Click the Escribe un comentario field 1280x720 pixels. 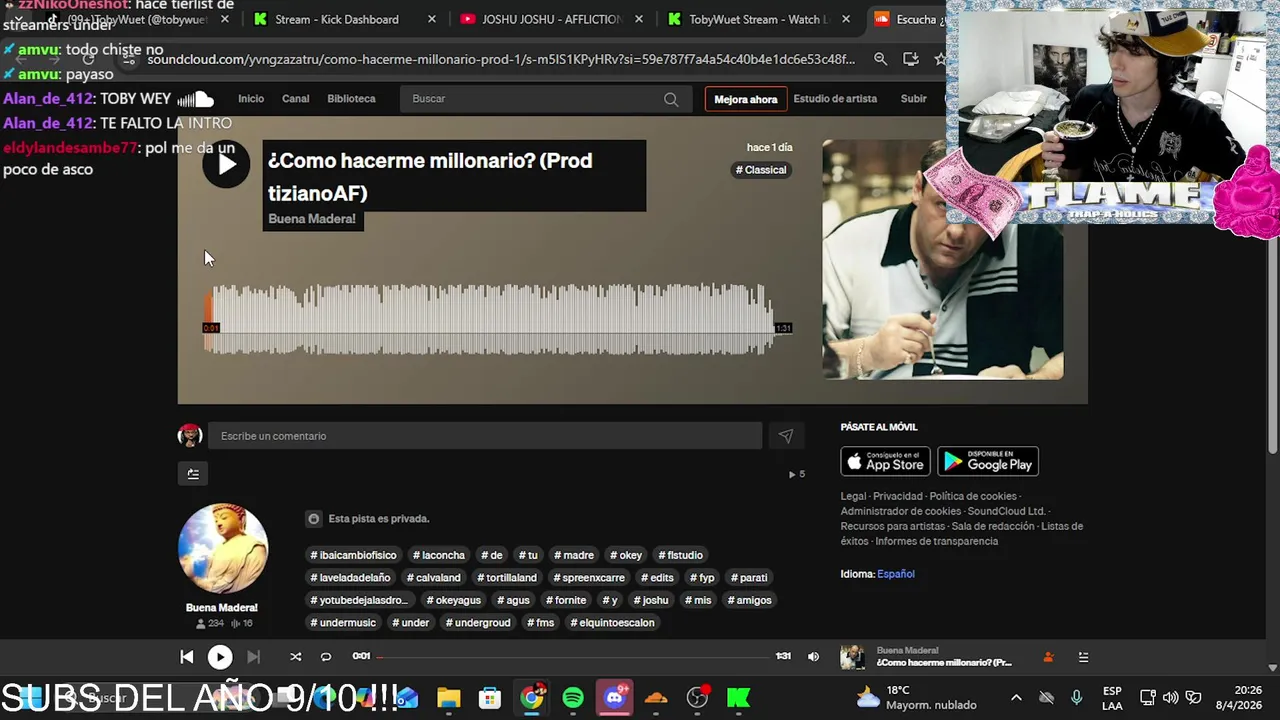coord(485,436)
